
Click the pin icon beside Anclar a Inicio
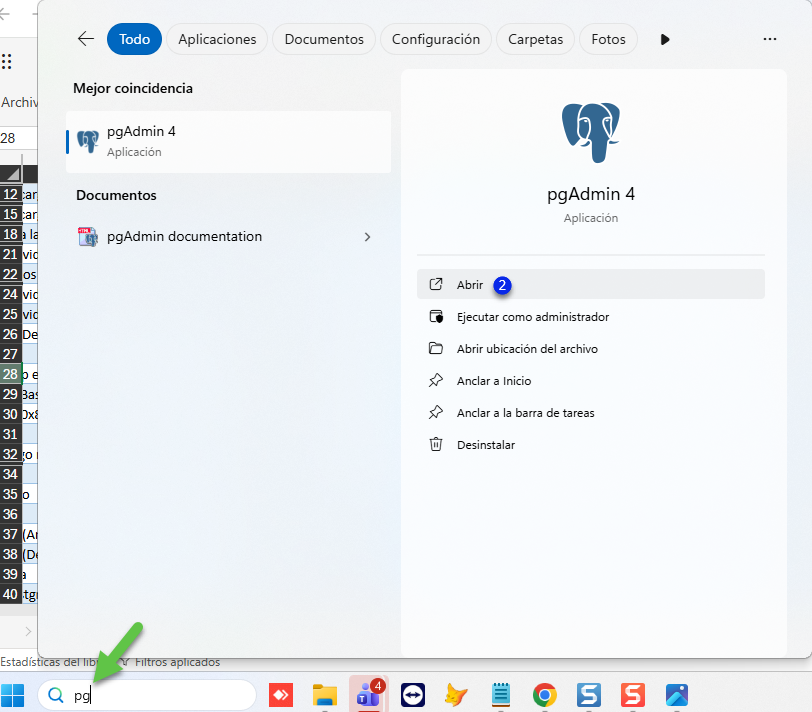coord(436,381)
